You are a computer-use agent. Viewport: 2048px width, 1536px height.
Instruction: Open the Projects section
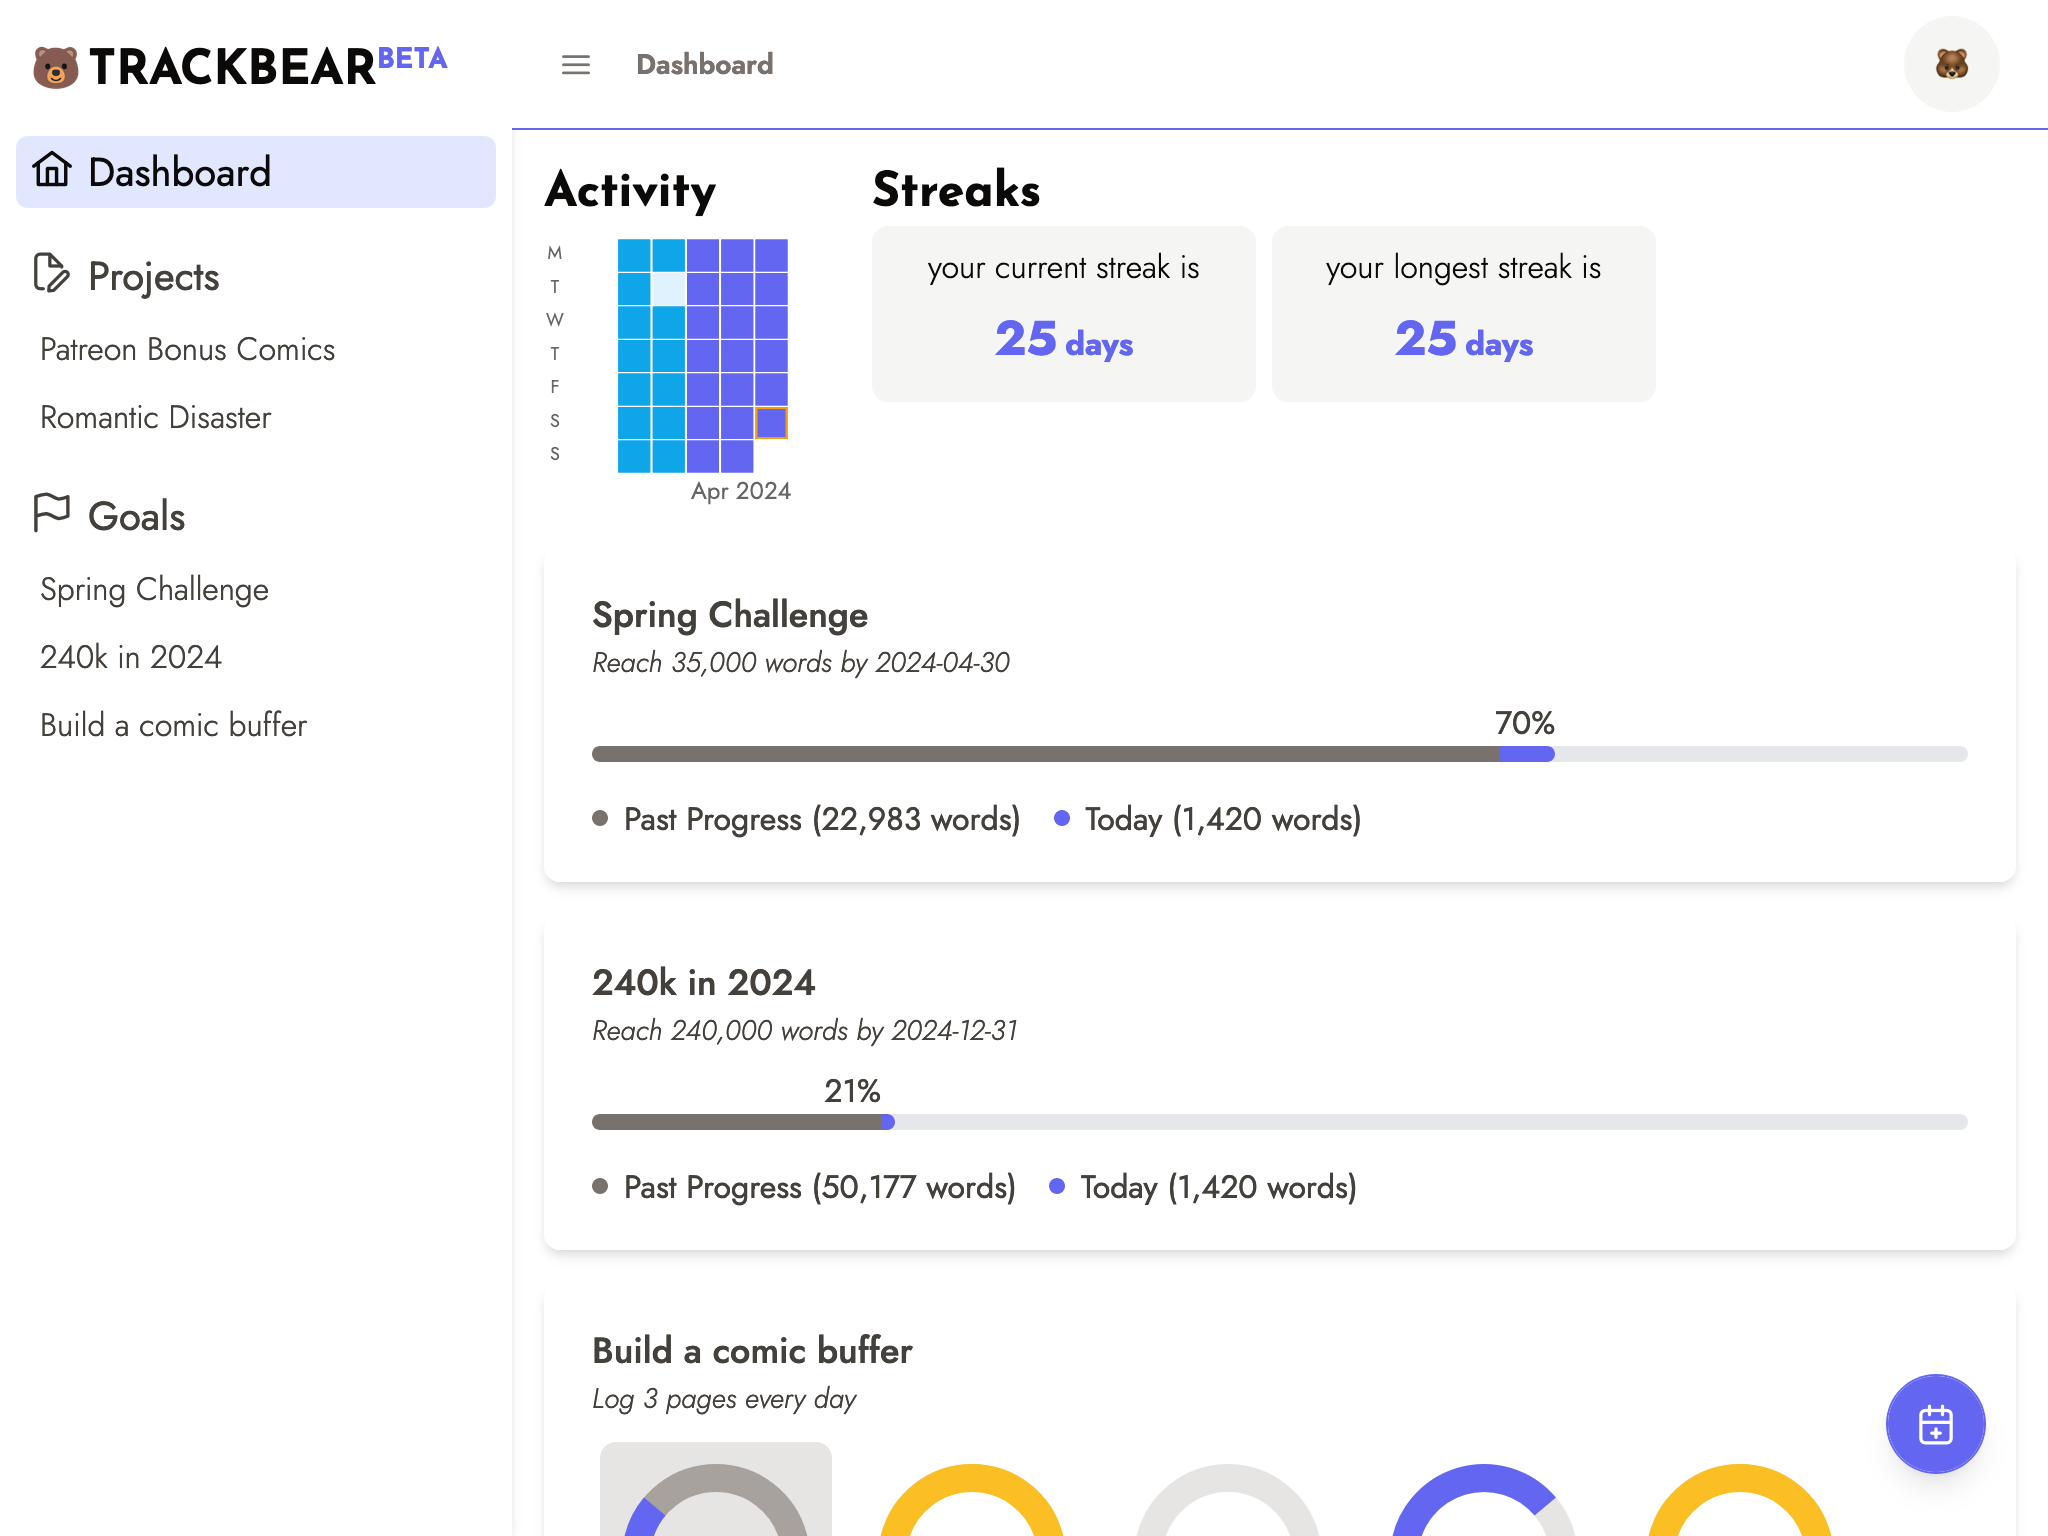[154, 277]
